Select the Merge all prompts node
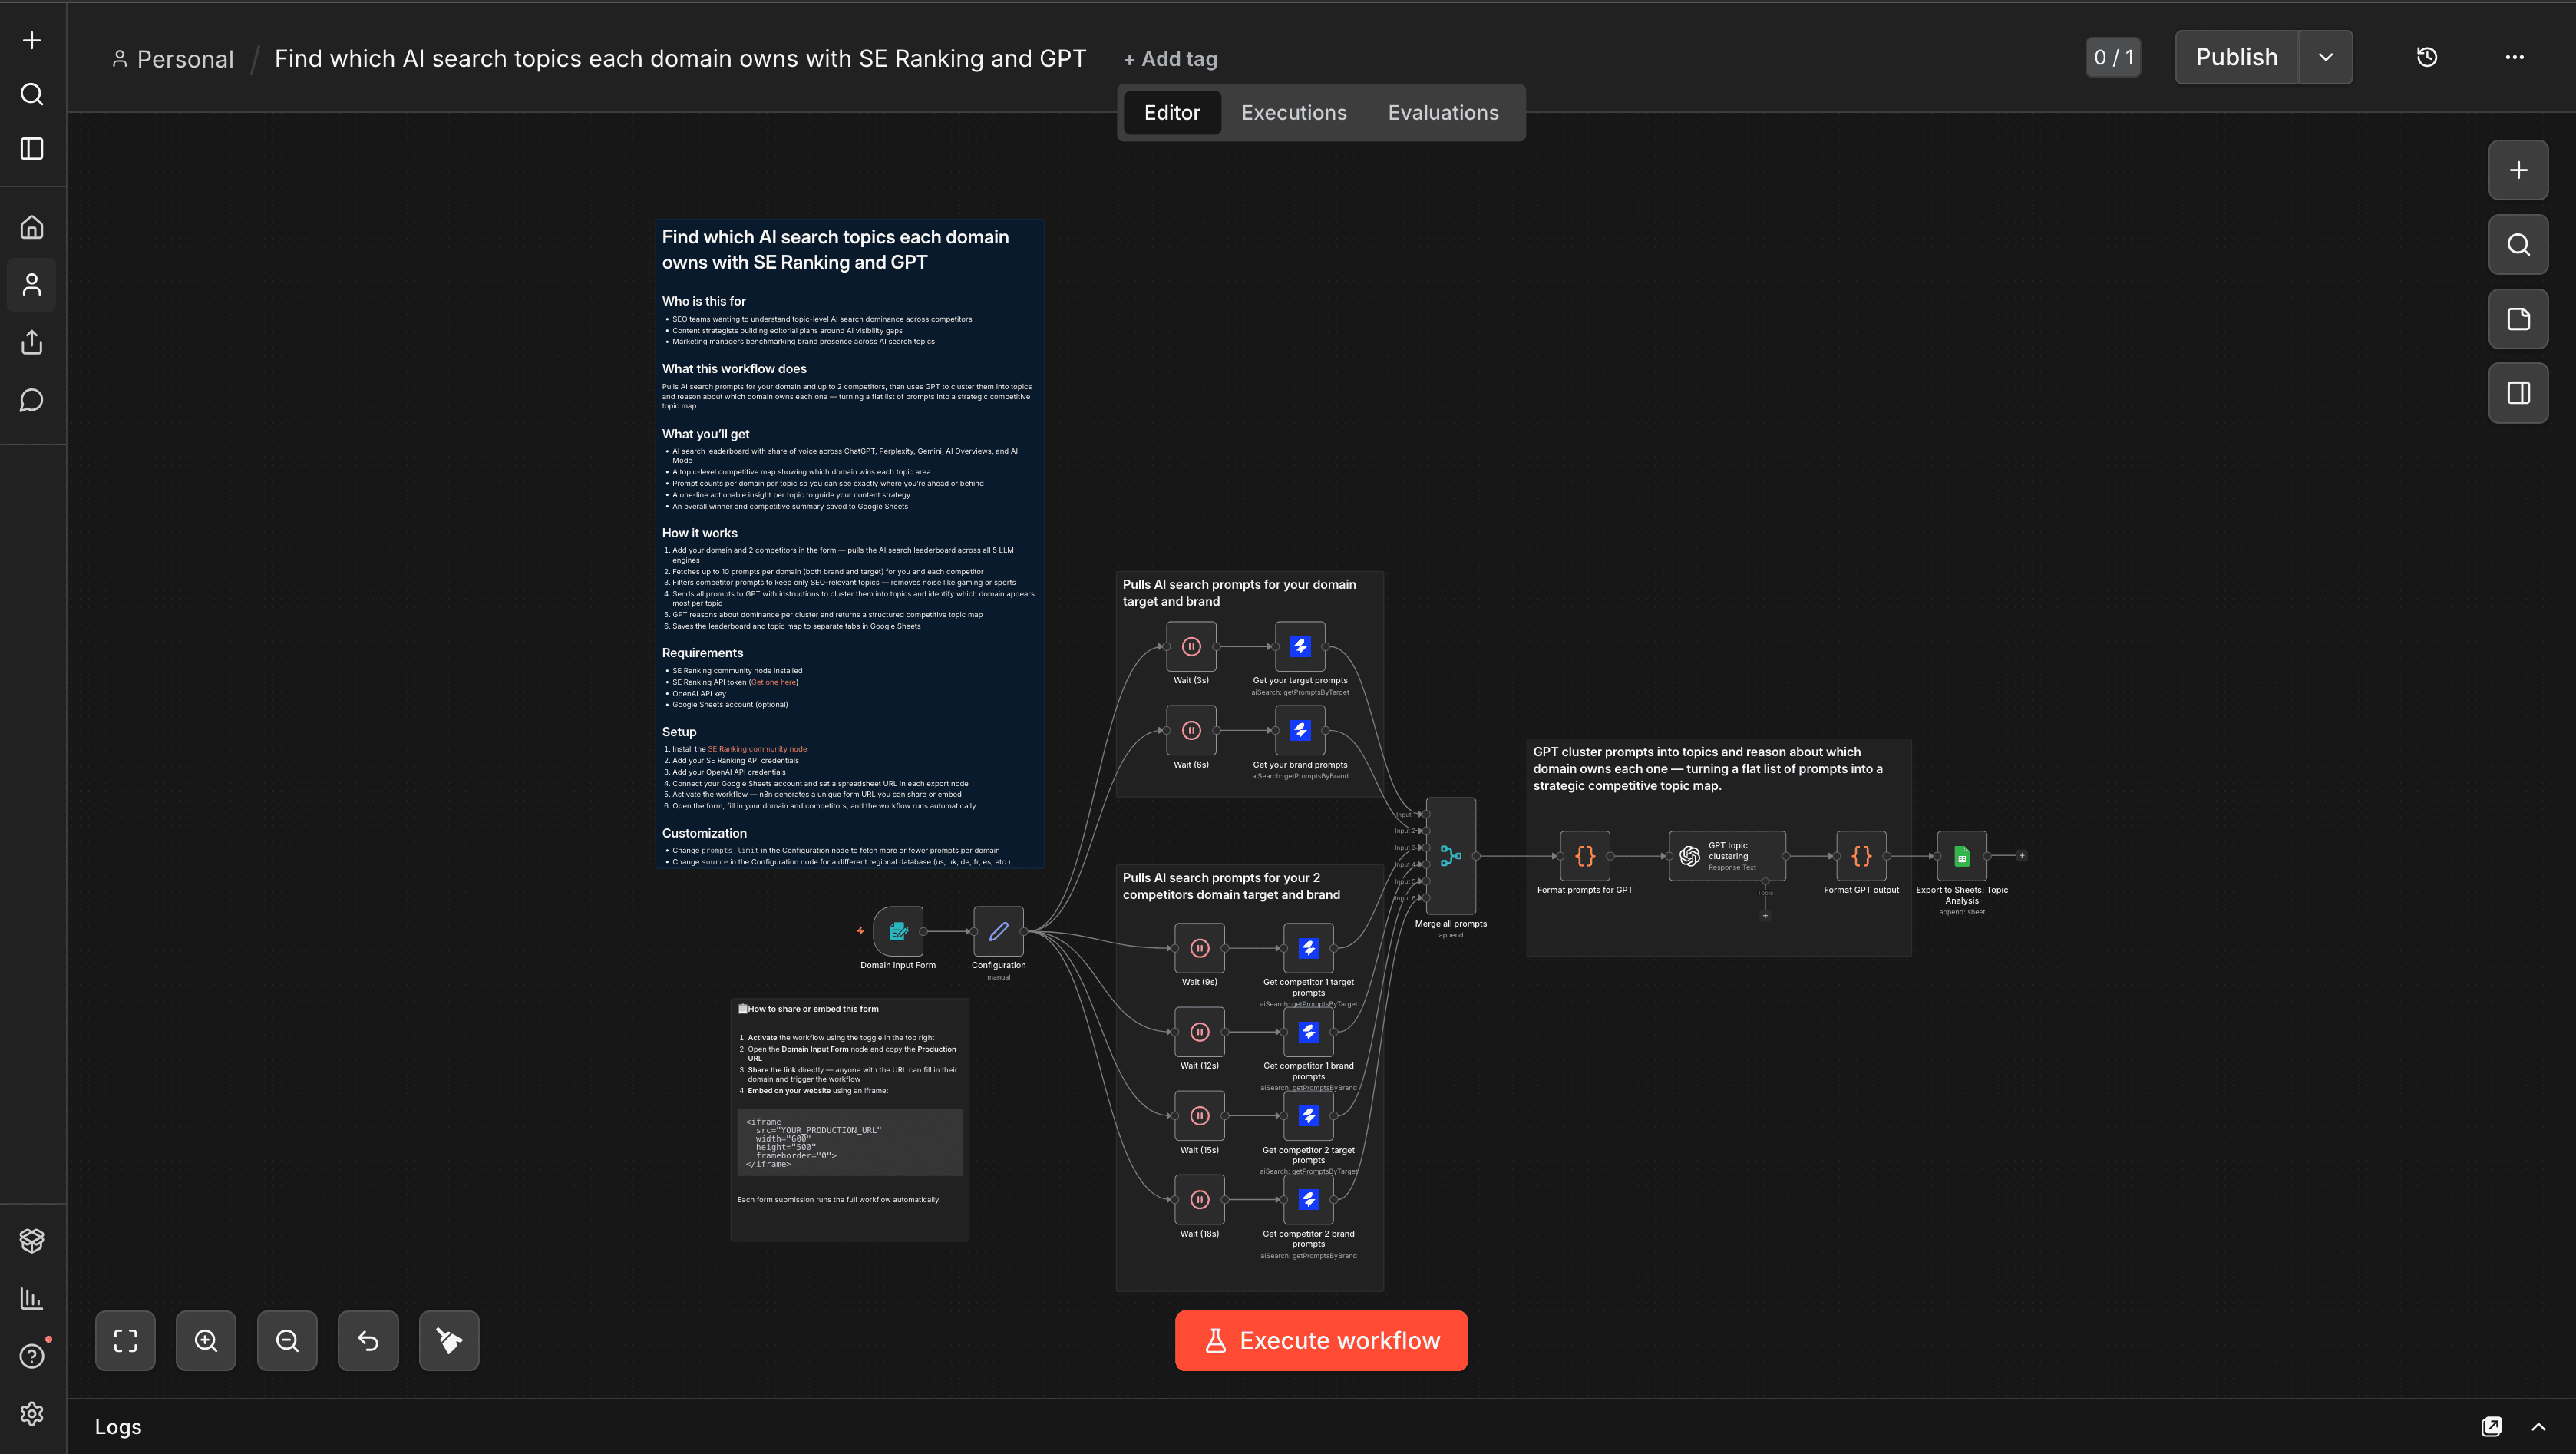Screen dimensions: 2576x1454 click(x=1450, y=856)
